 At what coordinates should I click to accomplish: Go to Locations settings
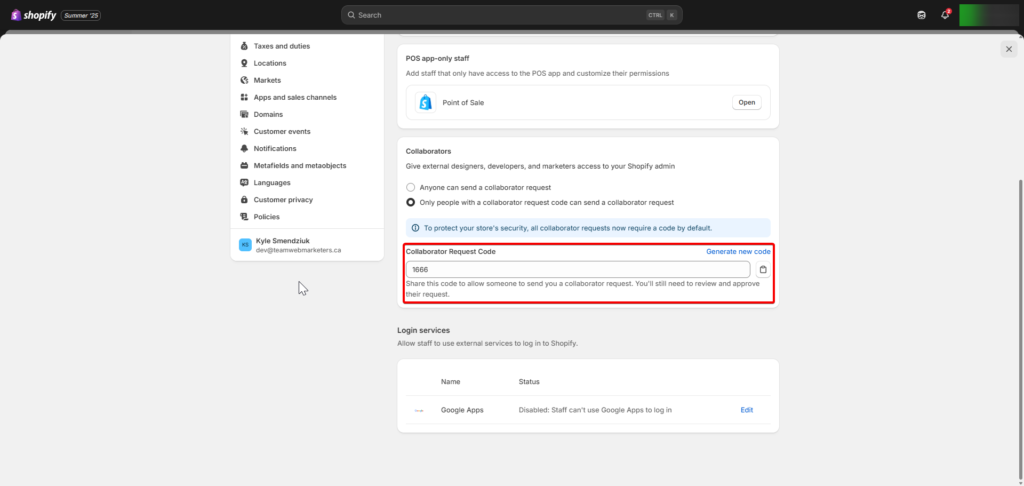tap(269, 63)
